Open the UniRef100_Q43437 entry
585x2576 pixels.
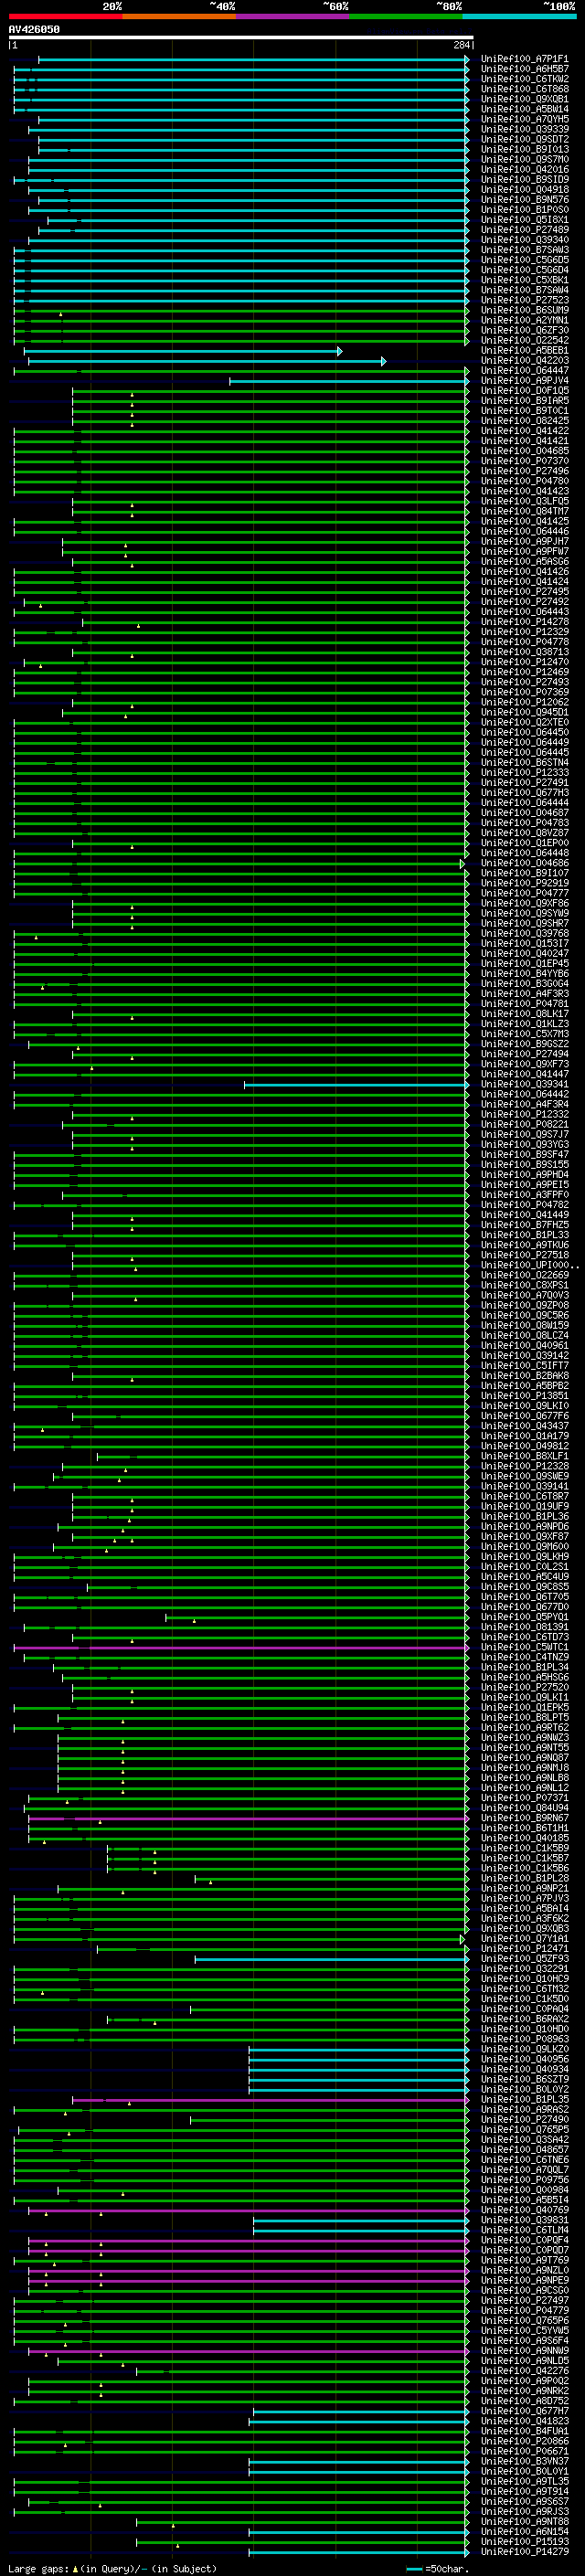pyautogui.click(x=524, y=1426)
